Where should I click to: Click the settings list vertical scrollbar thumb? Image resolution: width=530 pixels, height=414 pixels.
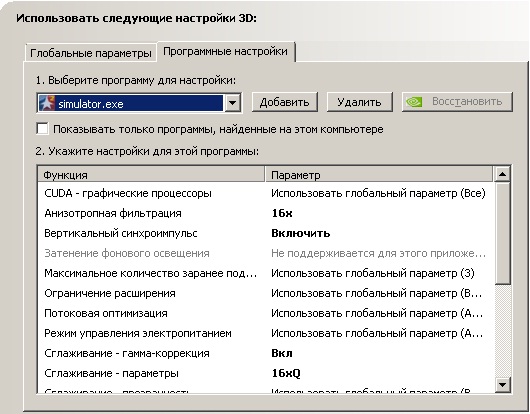coord(502,234)
